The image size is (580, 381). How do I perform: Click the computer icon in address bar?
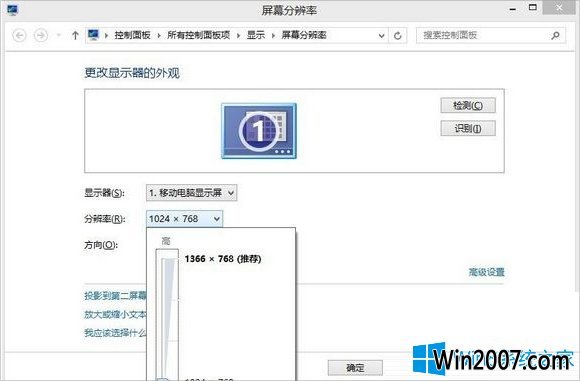click(x=93, y=35)
